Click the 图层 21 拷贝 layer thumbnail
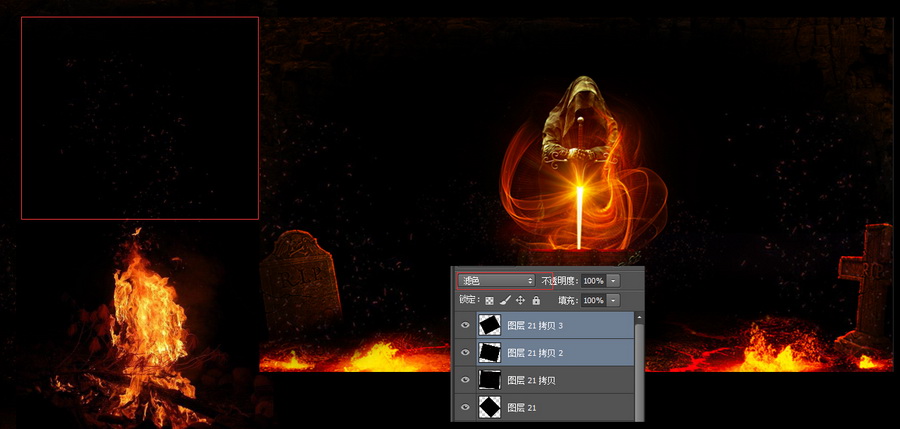This screenshot has height=429, width=900. pyautogui.click(x=489, y=380)
